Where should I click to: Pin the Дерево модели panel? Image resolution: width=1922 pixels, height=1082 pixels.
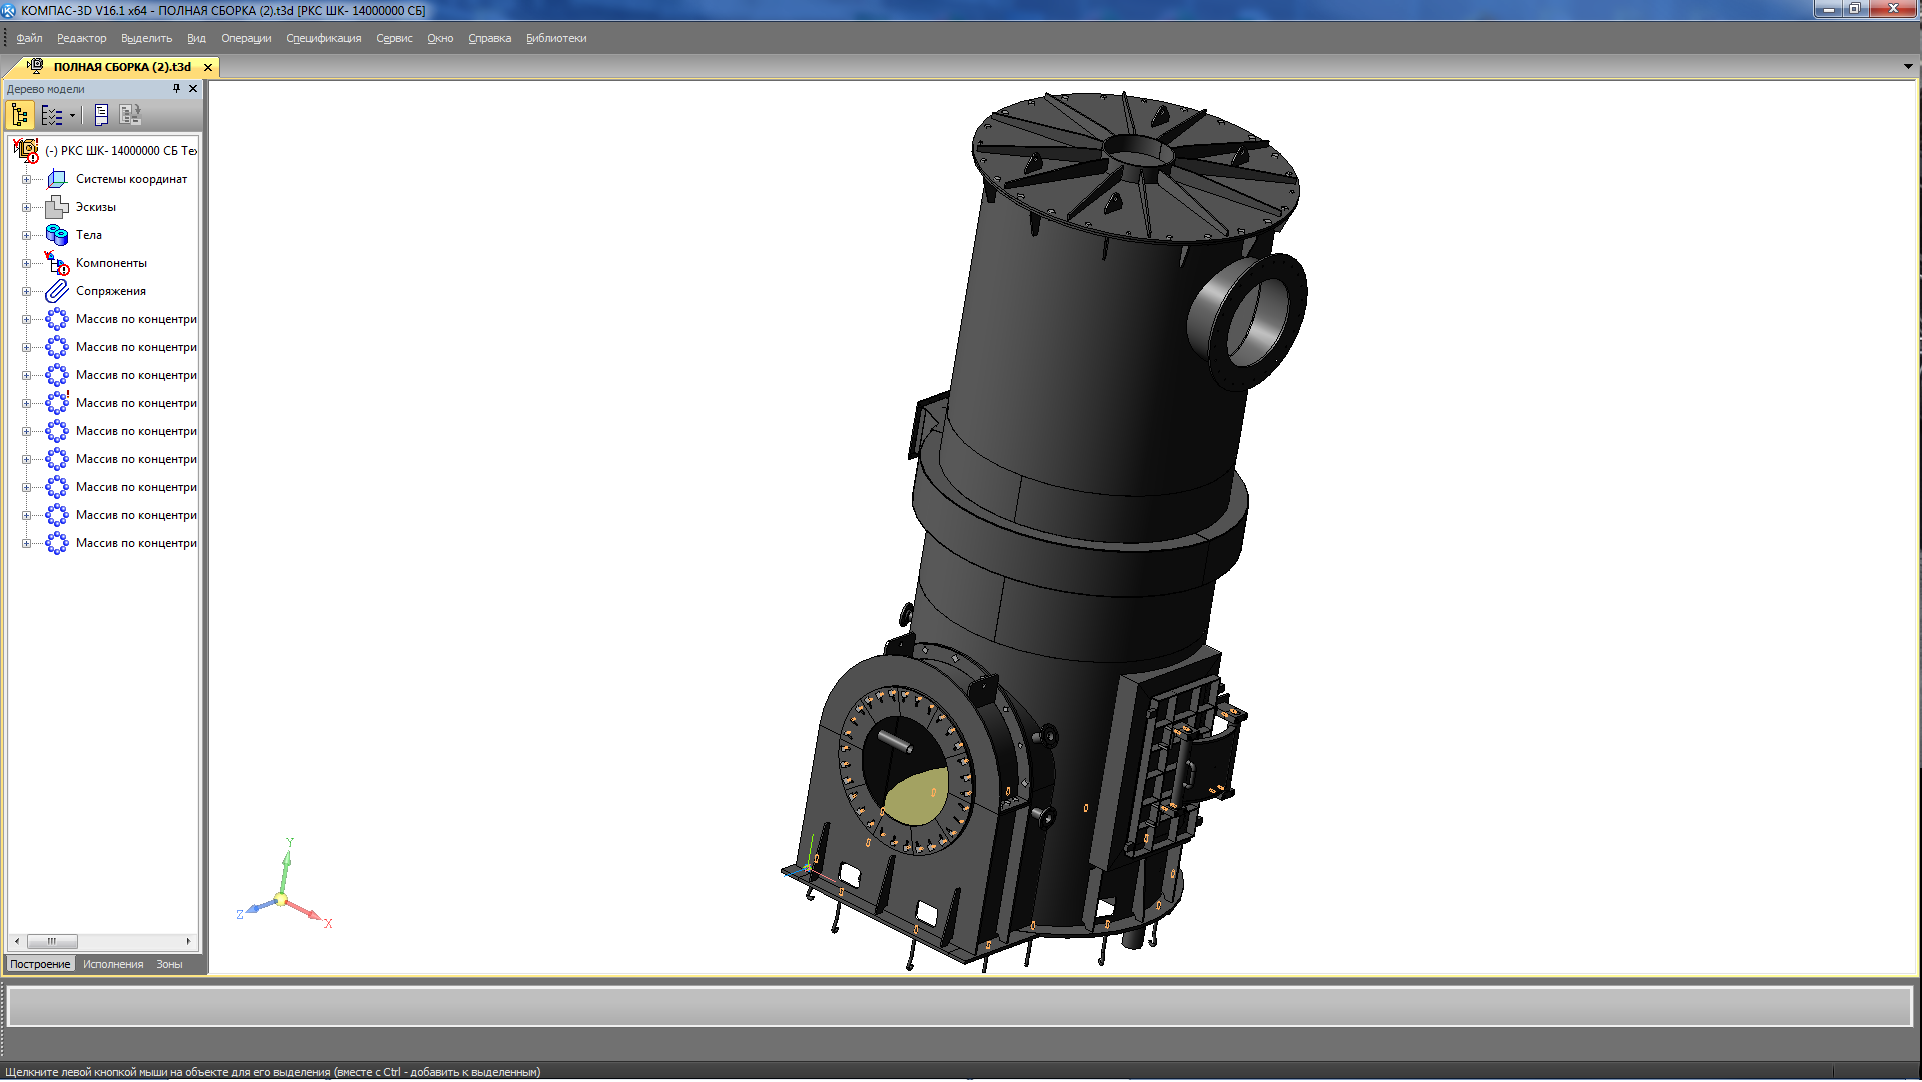pyautogui.click(x=176, y=89)
